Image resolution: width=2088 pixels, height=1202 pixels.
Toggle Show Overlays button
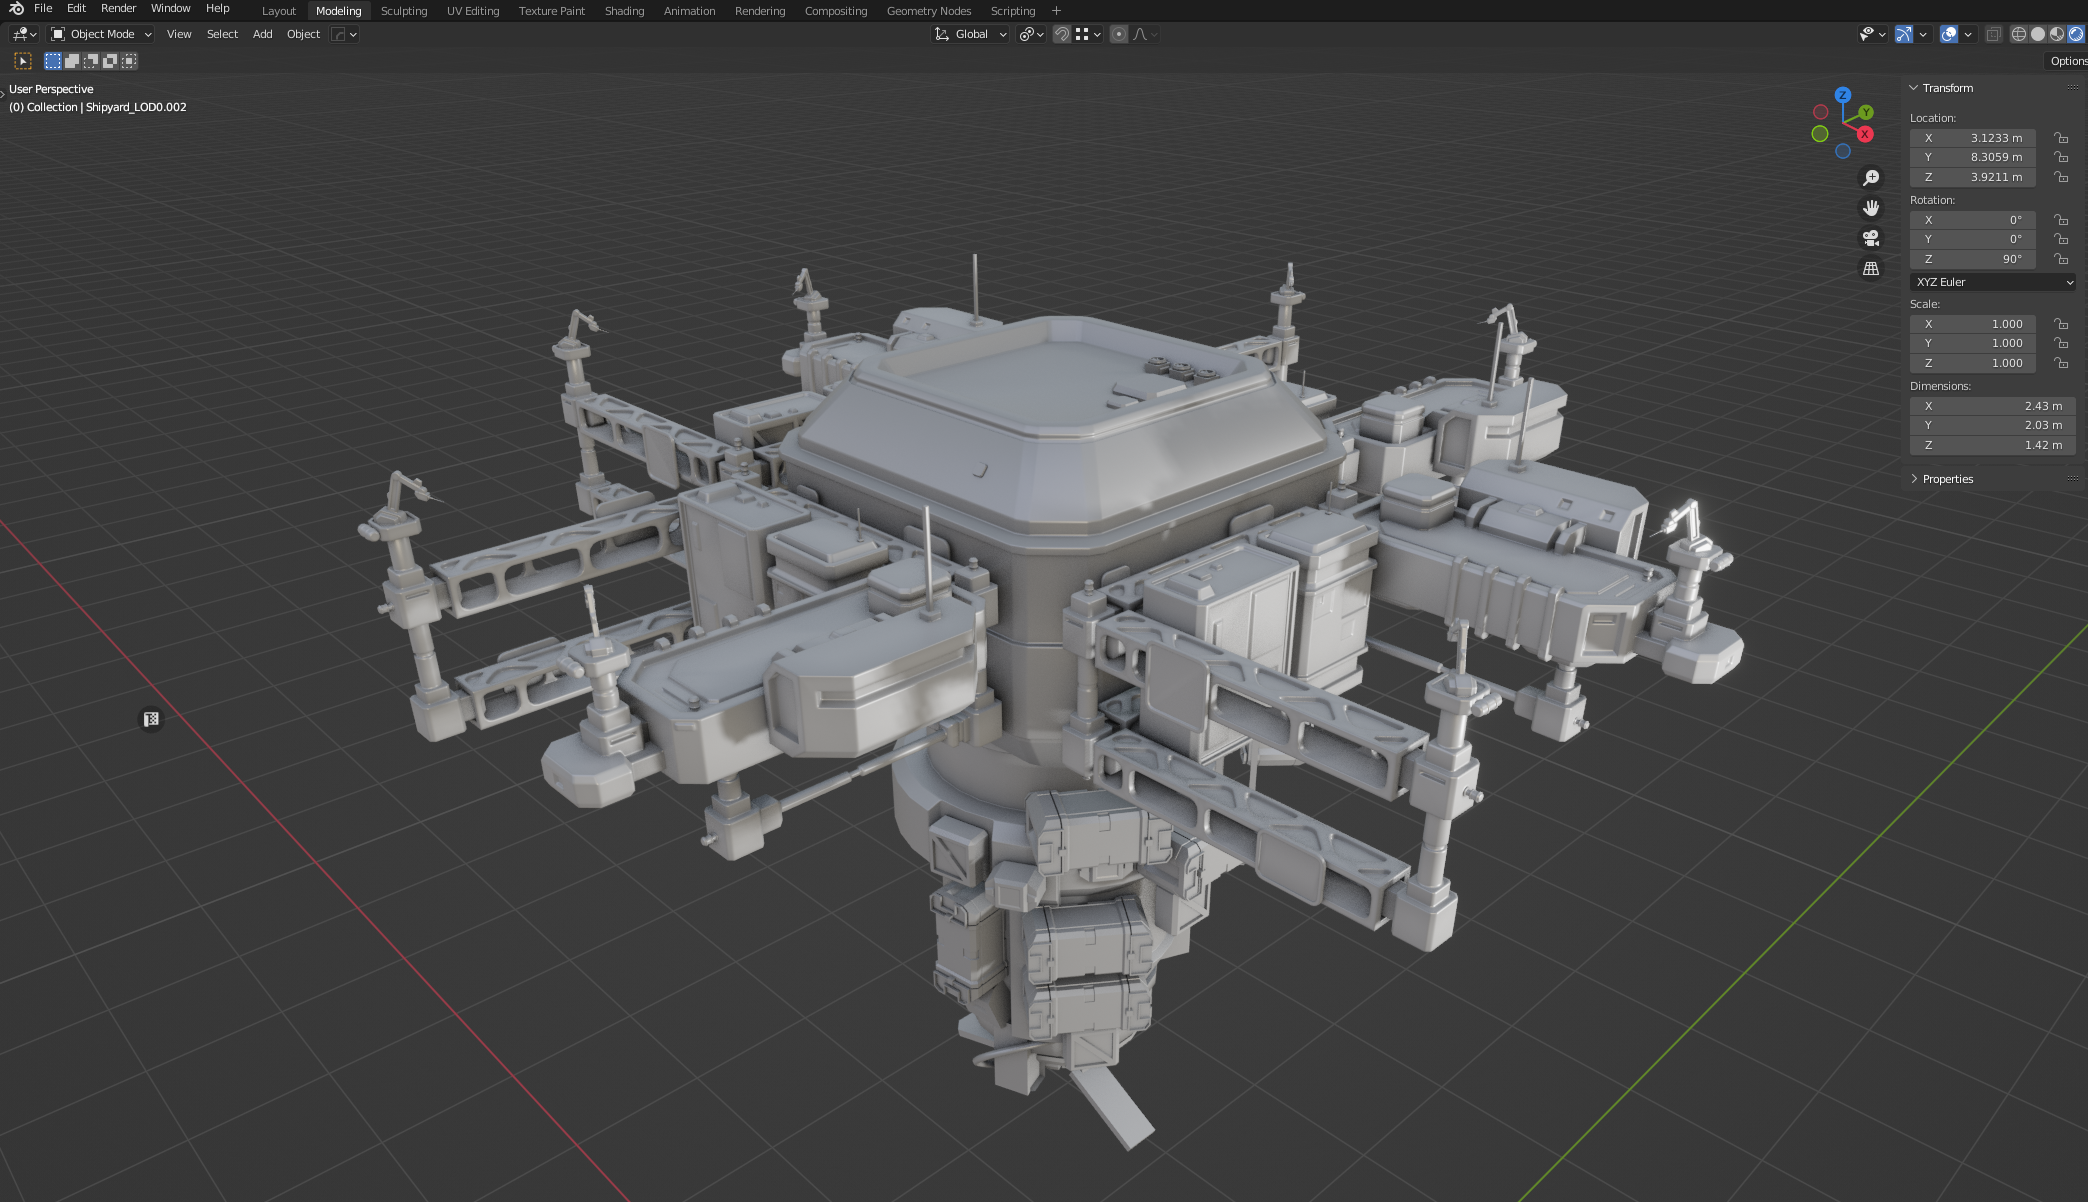click(x=1949, y=34)
